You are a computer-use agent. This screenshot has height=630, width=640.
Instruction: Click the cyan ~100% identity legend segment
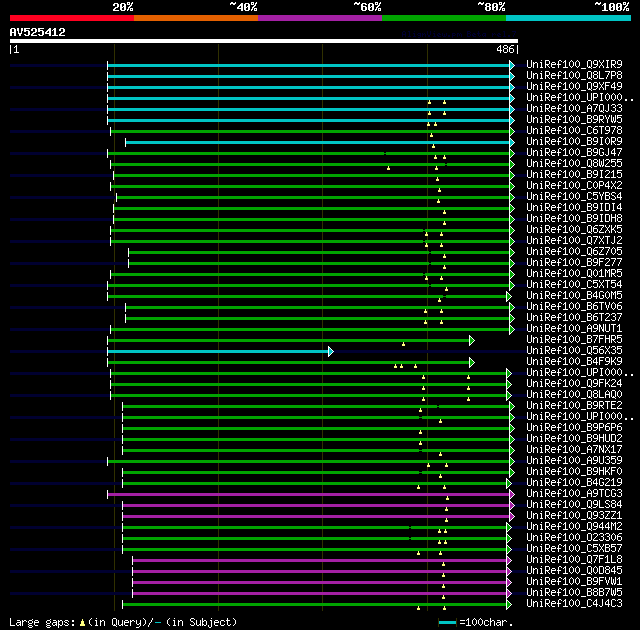(x=569, y=18)
